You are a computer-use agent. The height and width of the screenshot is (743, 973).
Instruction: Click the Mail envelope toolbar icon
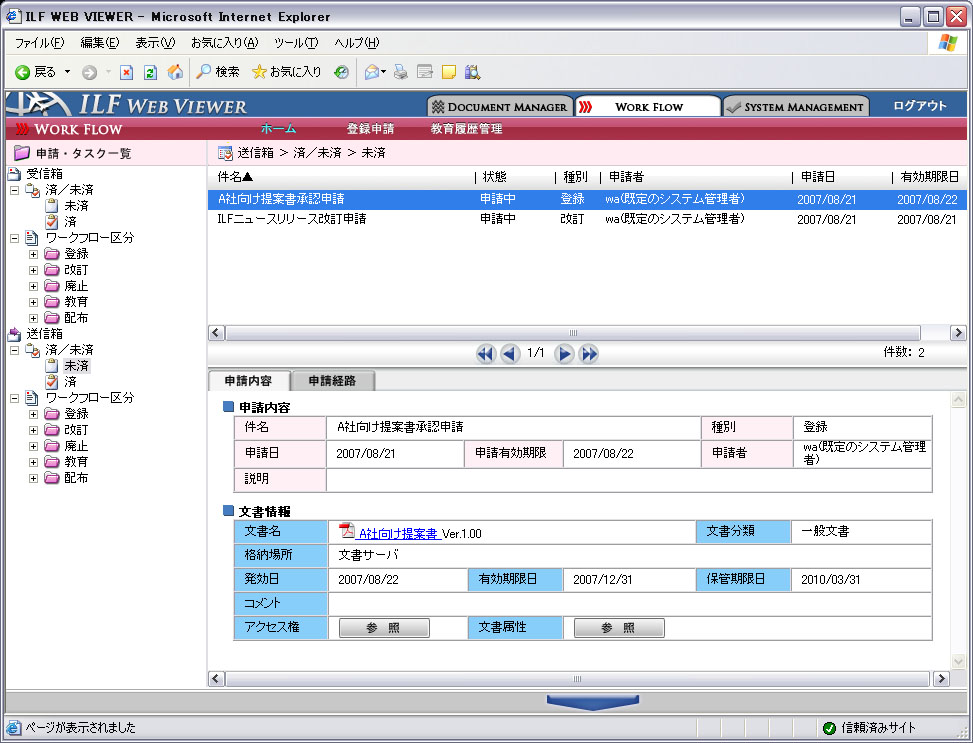point(372,73)
